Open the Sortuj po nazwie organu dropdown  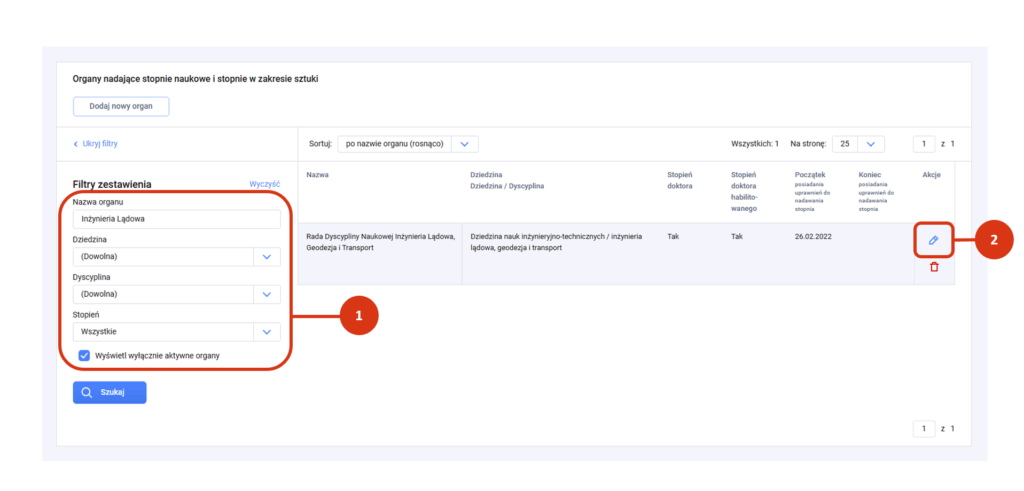[408, 144]
